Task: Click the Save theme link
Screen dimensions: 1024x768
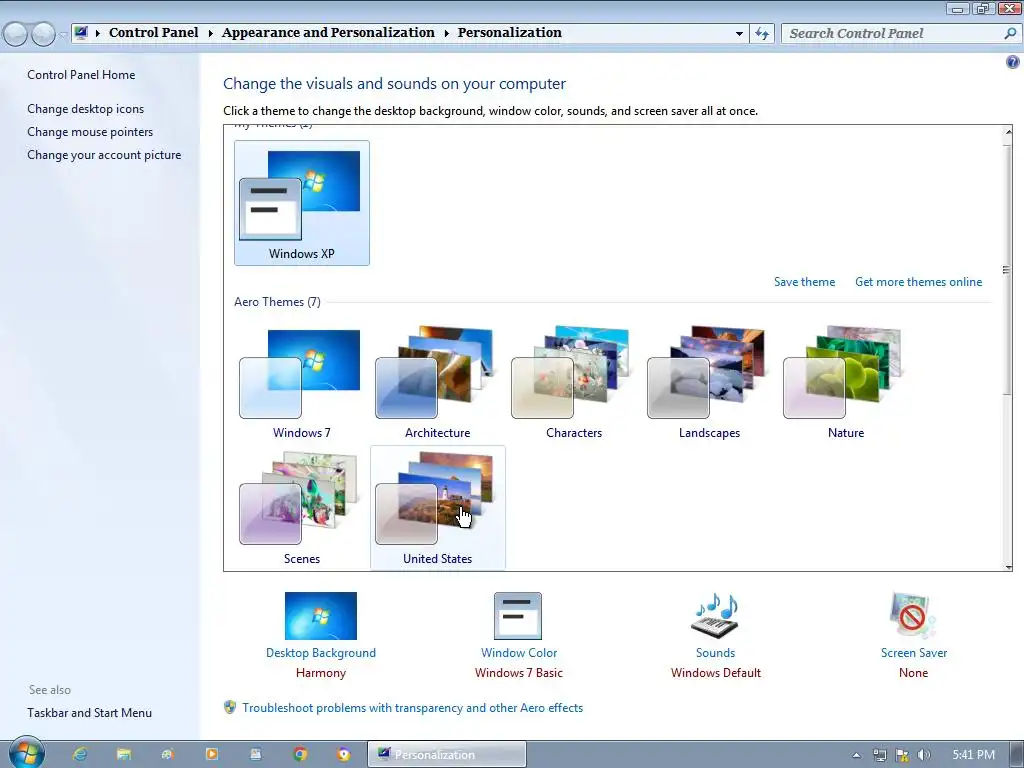Action: (805, 281)
